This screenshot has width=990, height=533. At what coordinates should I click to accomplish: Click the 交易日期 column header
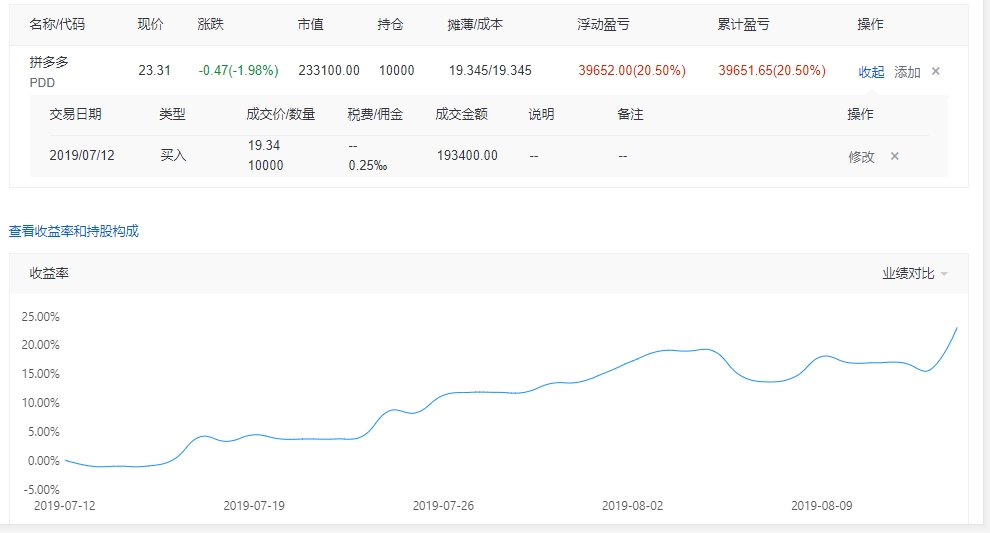tap(75, 114)
